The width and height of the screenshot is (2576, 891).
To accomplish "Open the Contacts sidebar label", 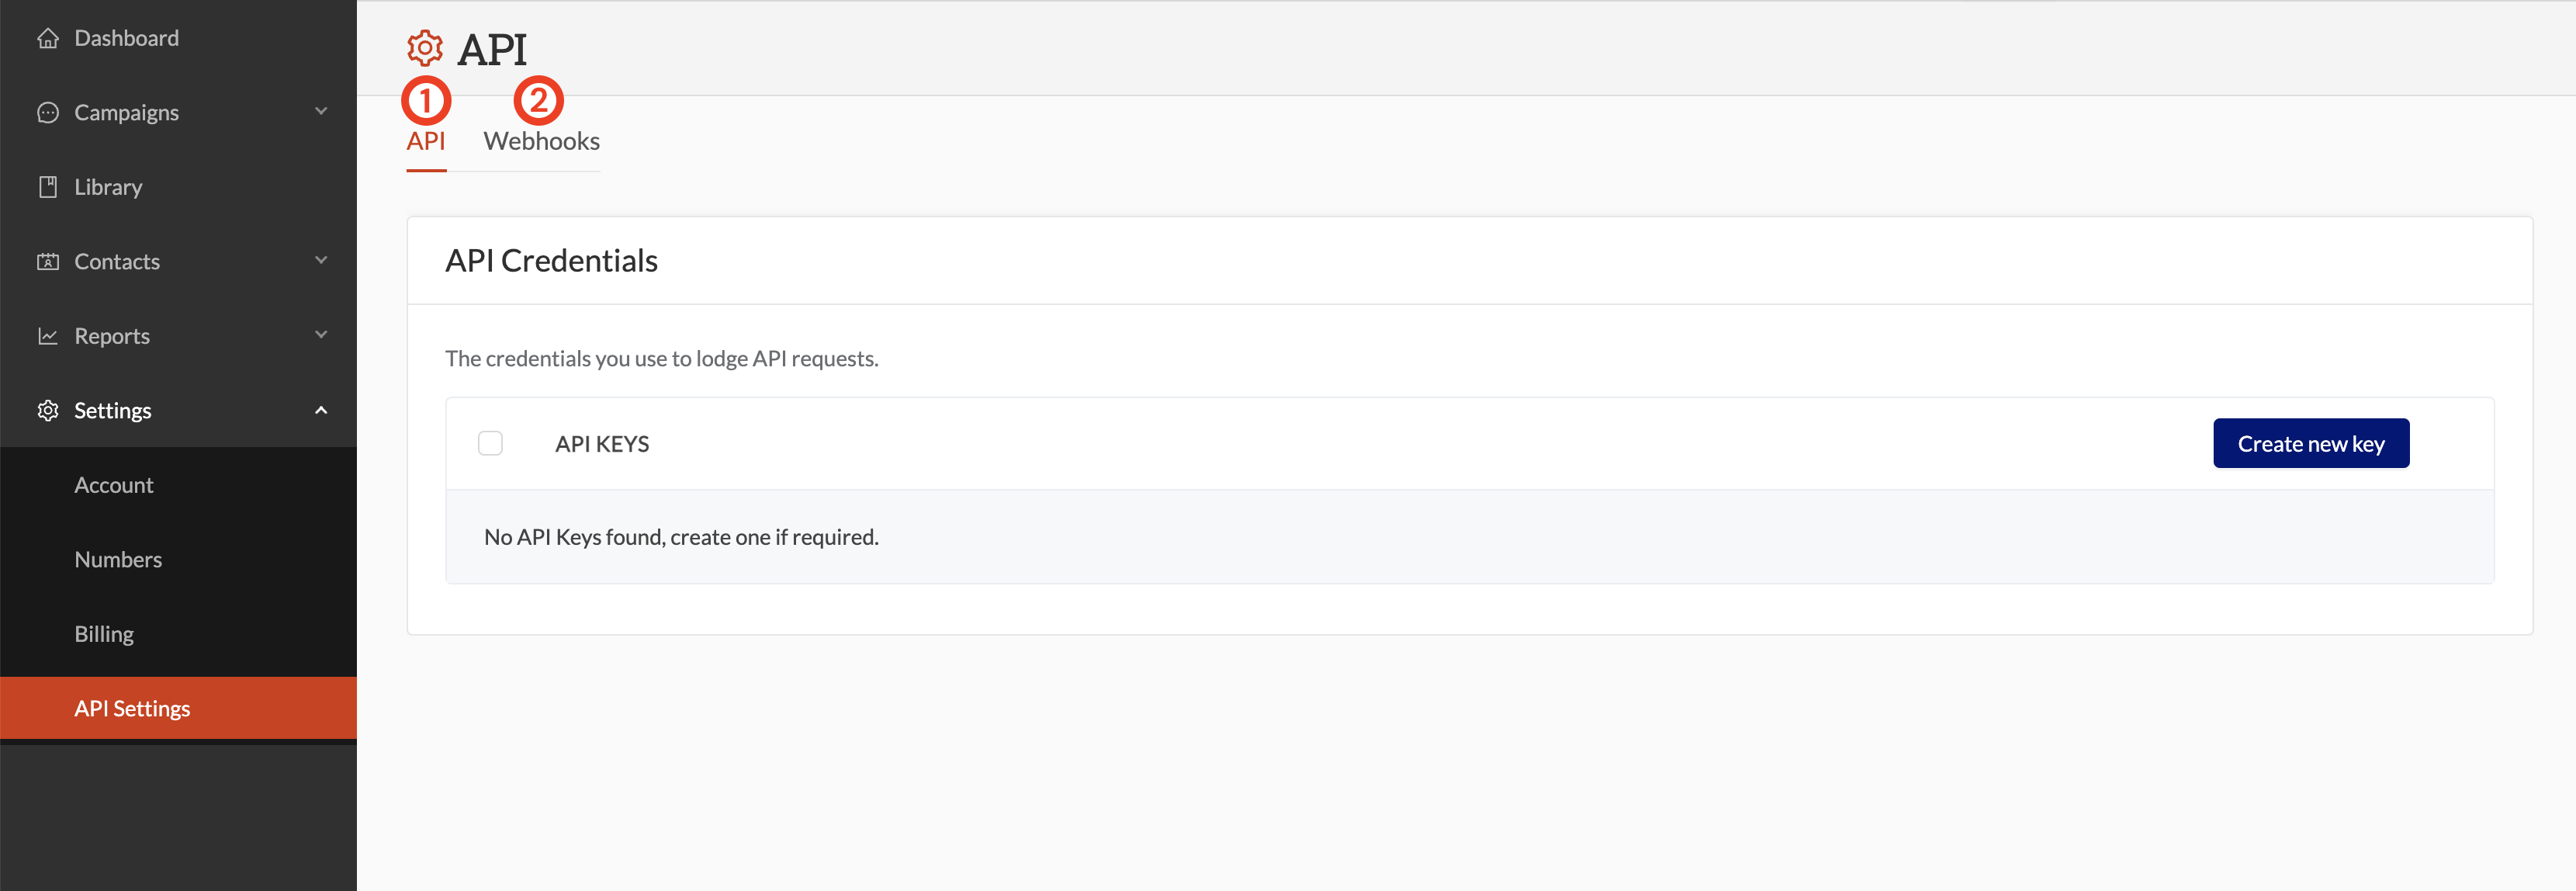I will [117, 261].
